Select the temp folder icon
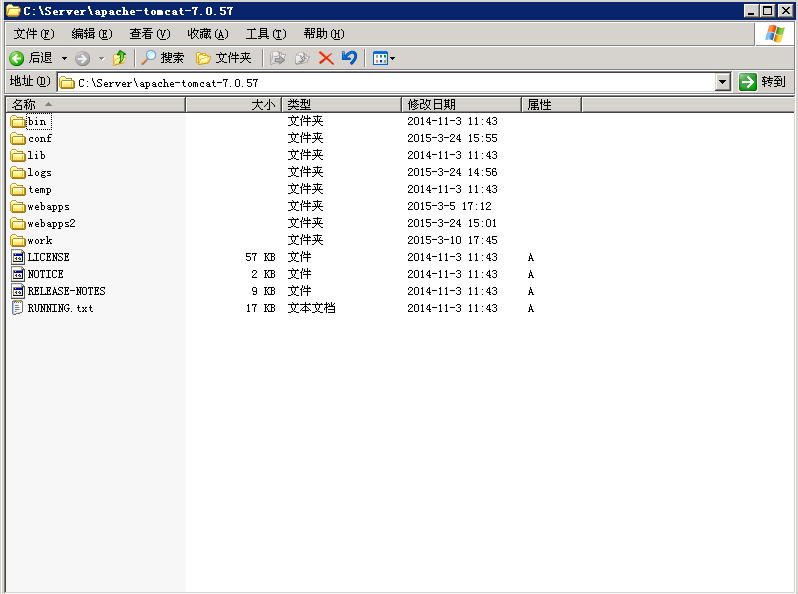798x594 pixels. pyautogui.click(x=18, y=189)
